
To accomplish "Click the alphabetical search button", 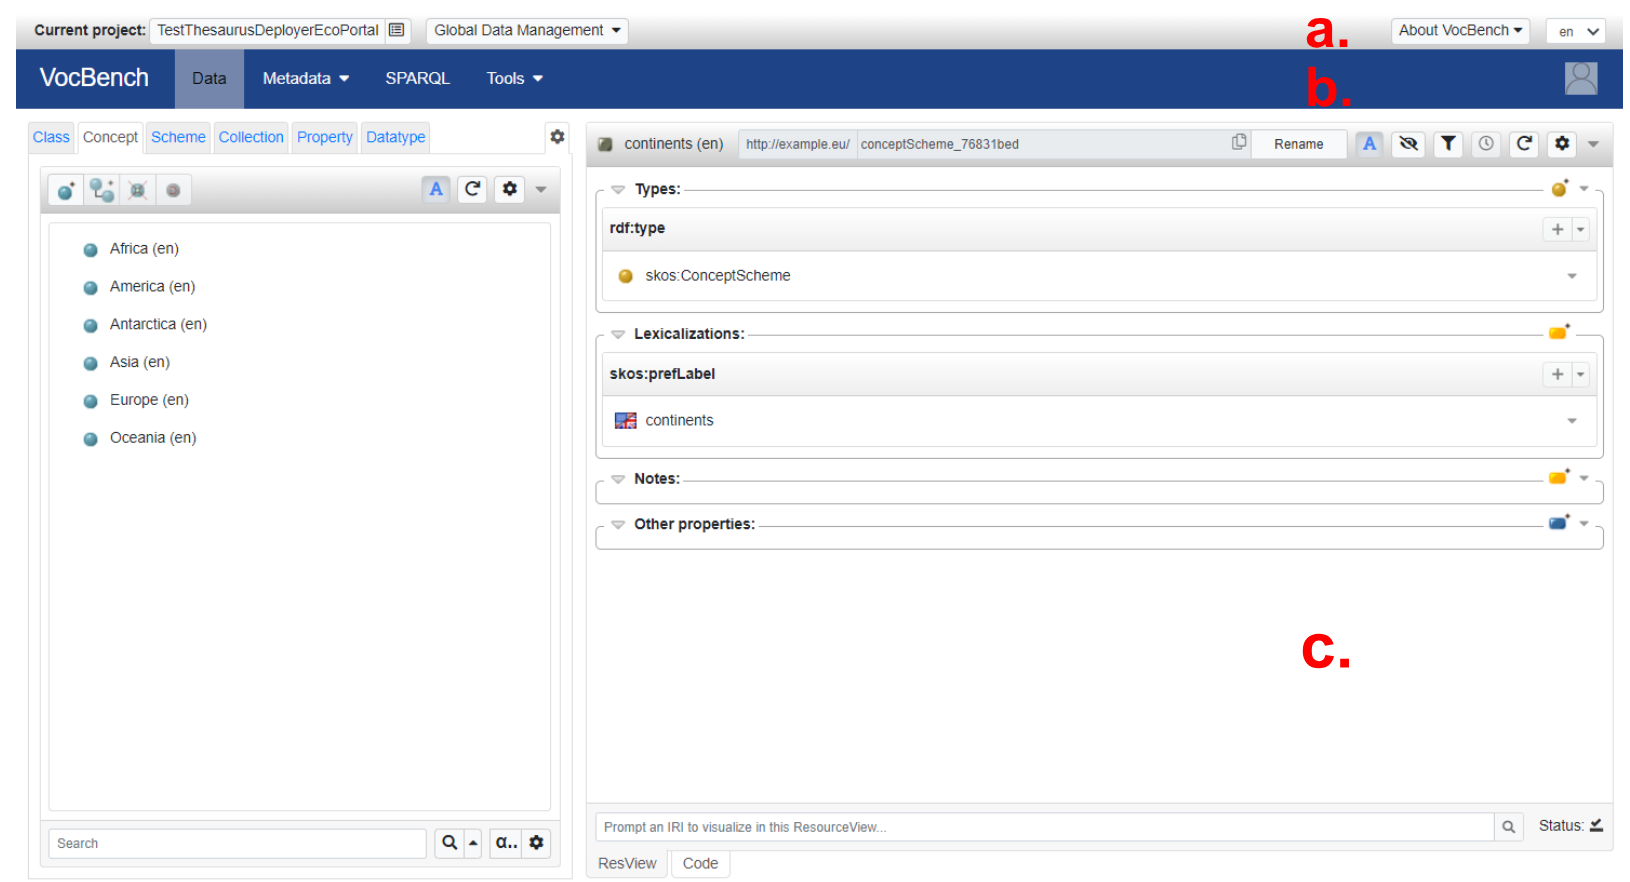I will (506, 843).
